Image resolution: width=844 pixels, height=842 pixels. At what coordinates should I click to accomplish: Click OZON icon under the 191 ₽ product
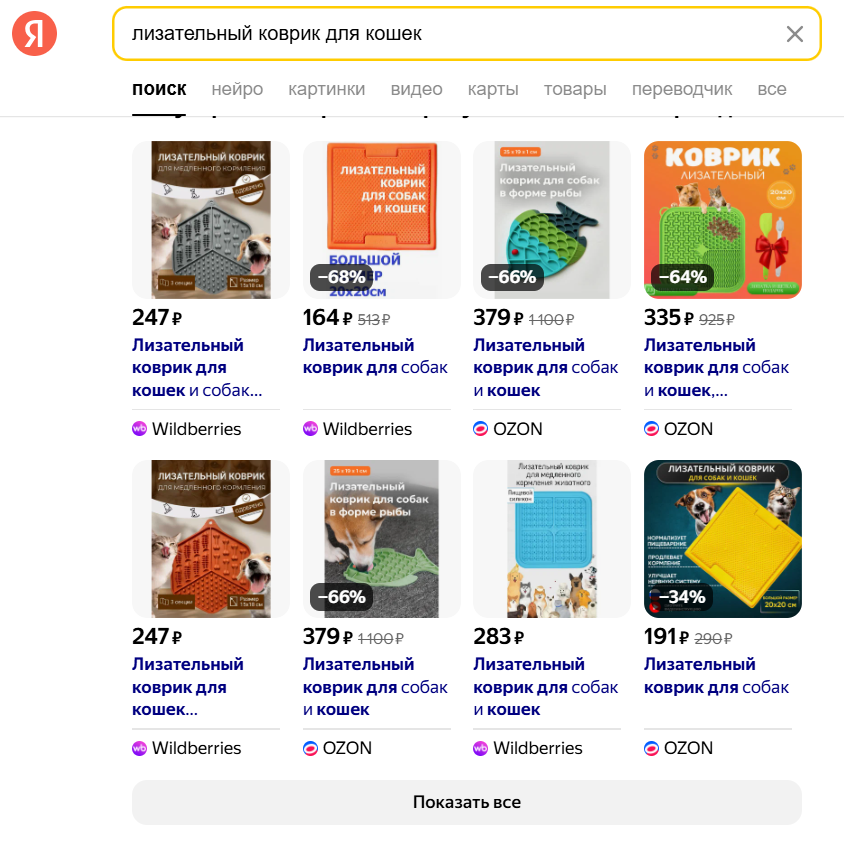(x=652, y=748)
